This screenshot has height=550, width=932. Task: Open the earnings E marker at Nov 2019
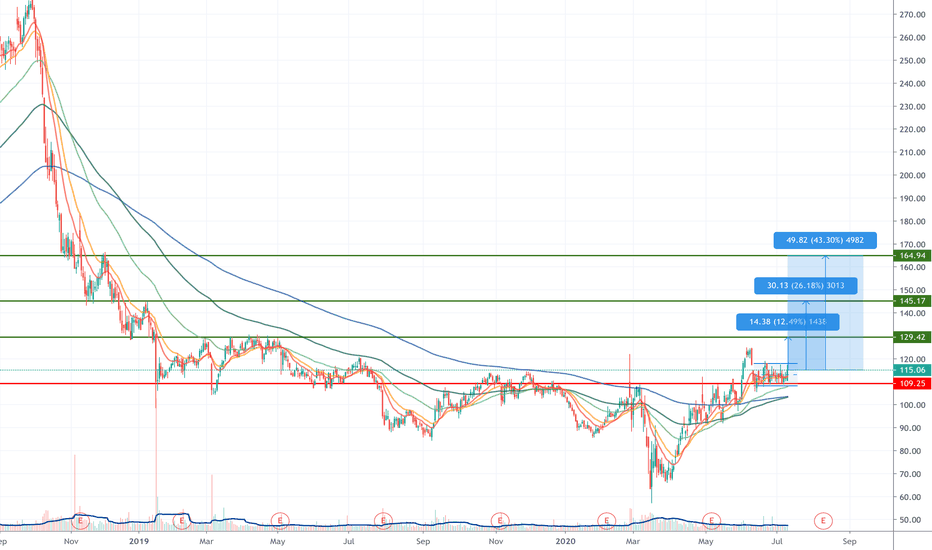click(500, 521)
